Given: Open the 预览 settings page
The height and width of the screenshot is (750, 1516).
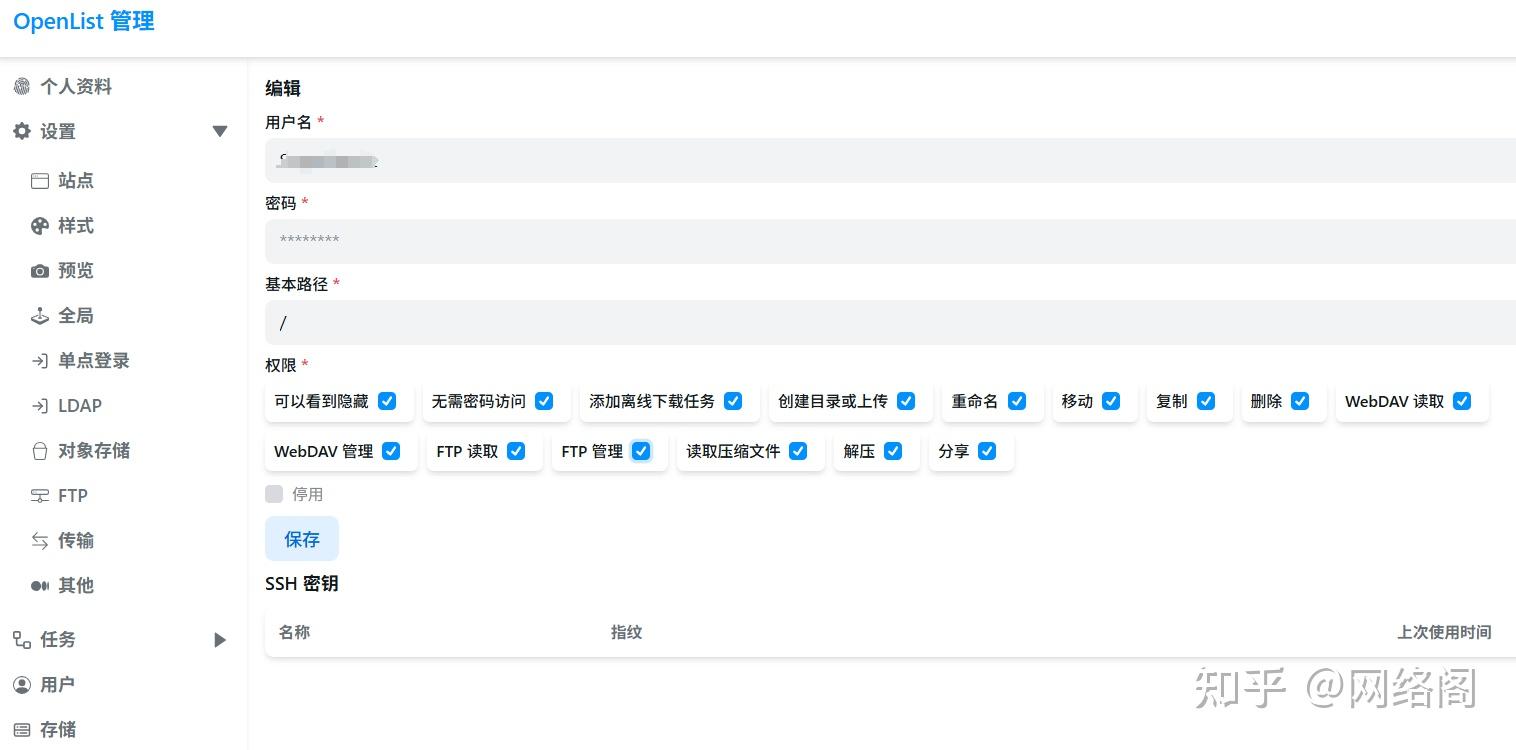Looking at the screenshot, I should (76, 270).
